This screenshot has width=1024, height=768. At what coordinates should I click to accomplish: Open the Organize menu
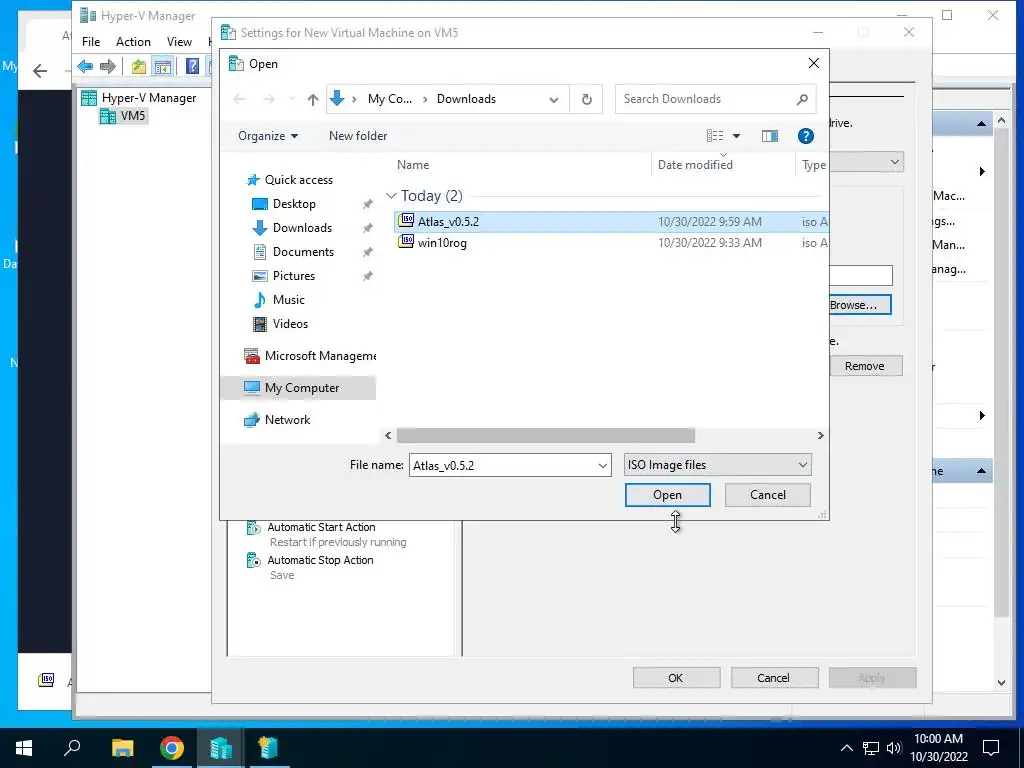pyautogui.click(x=268, y=136)
